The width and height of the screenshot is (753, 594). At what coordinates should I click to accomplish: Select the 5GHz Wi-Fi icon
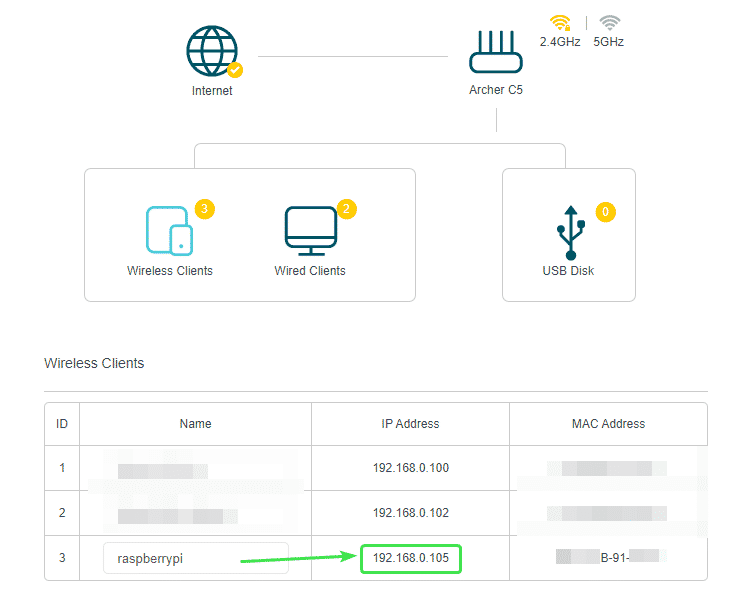pos(609,23)
